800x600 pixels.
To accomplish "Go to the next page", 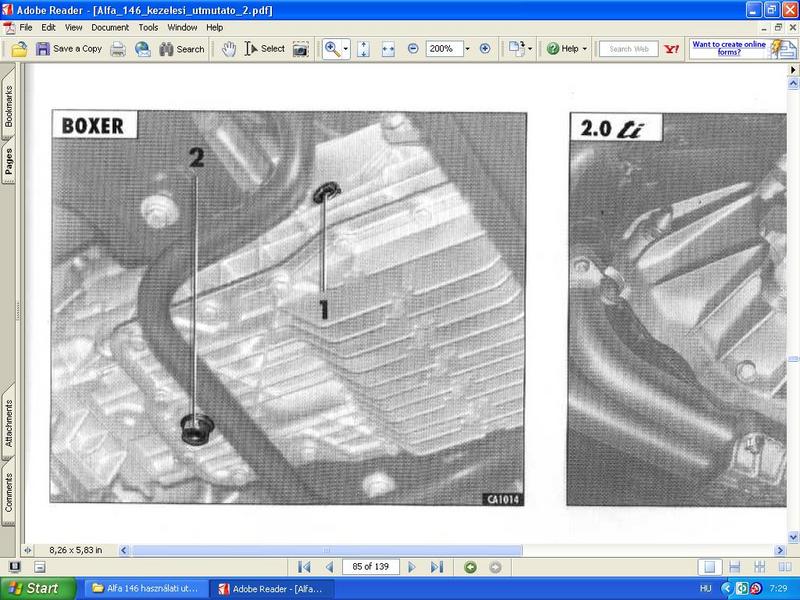I will coord(412,567).
